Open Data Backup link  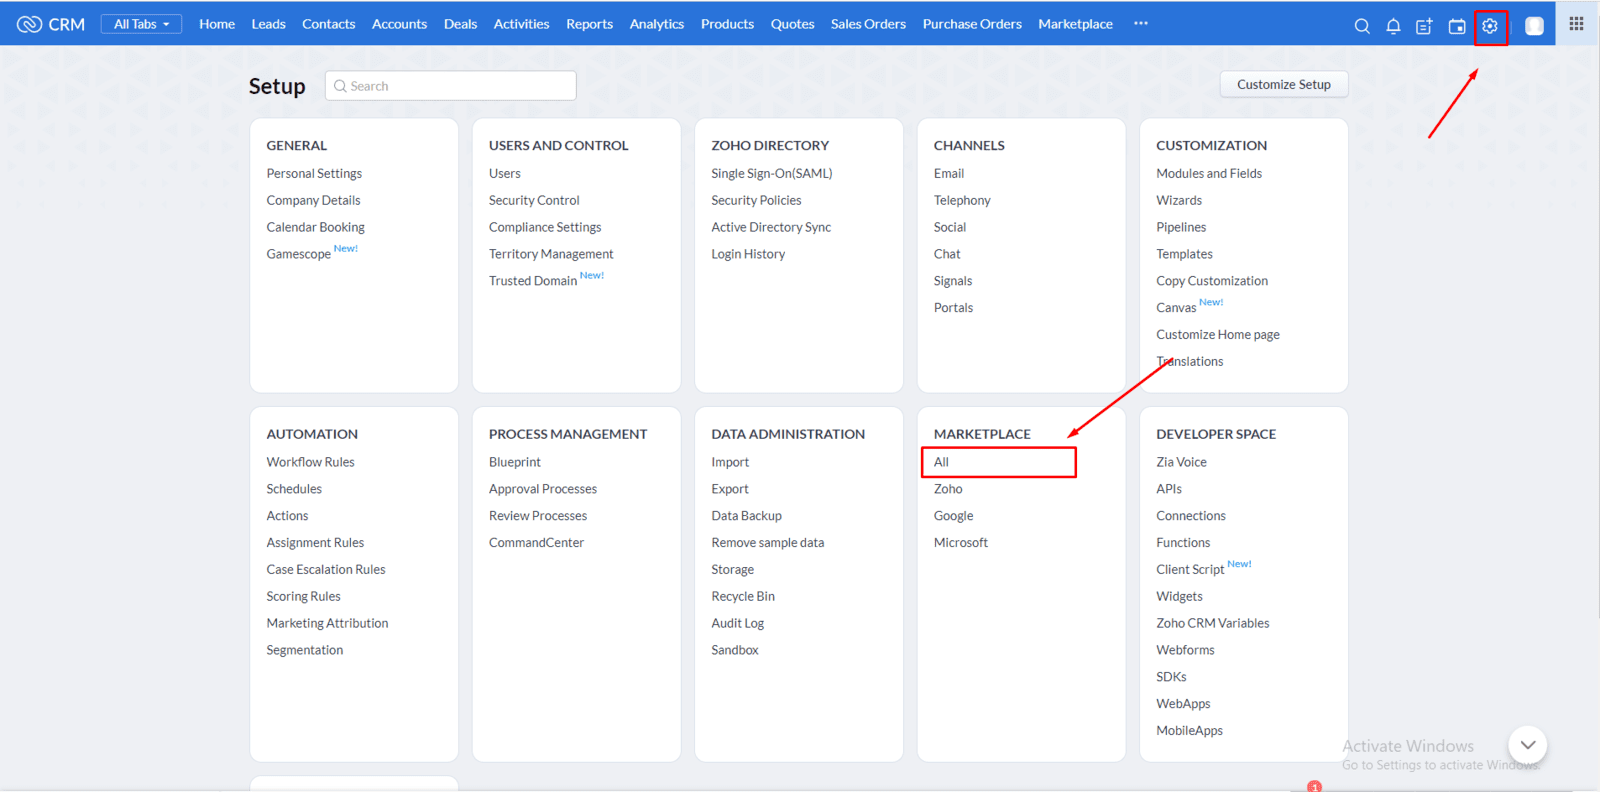(746, 516)
